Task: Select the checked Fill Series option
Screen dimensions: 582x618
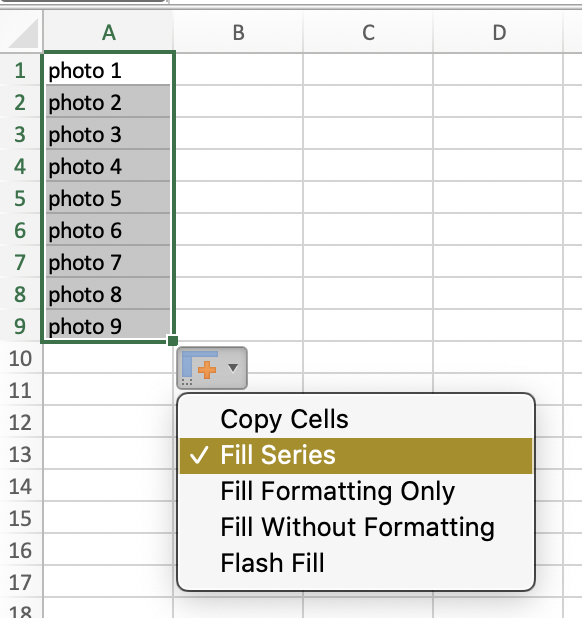Action: pyautogui.click(x=356, y=455)
